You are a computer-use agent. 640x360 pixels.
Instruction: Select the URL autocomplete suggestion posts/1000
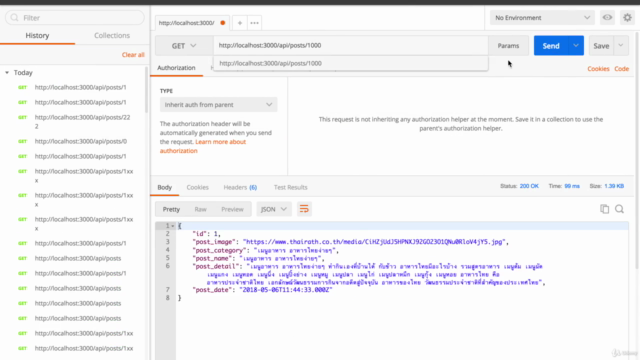[351, 63]
